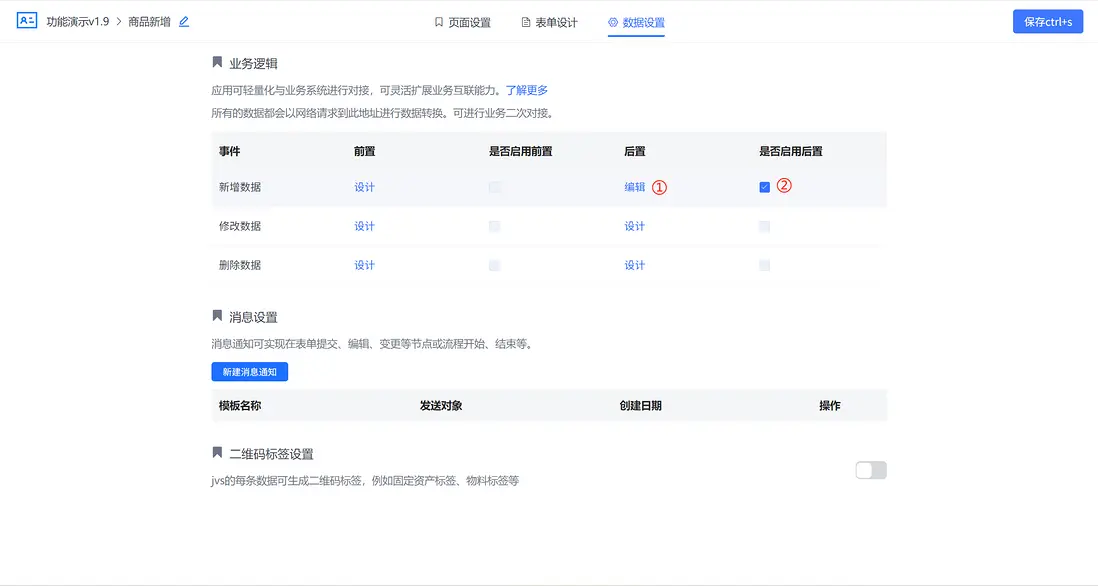Click the app logo icon in top-left corner
This screenshot has height=586, width=1098.
pyautogui.click(x=27, y=20)
